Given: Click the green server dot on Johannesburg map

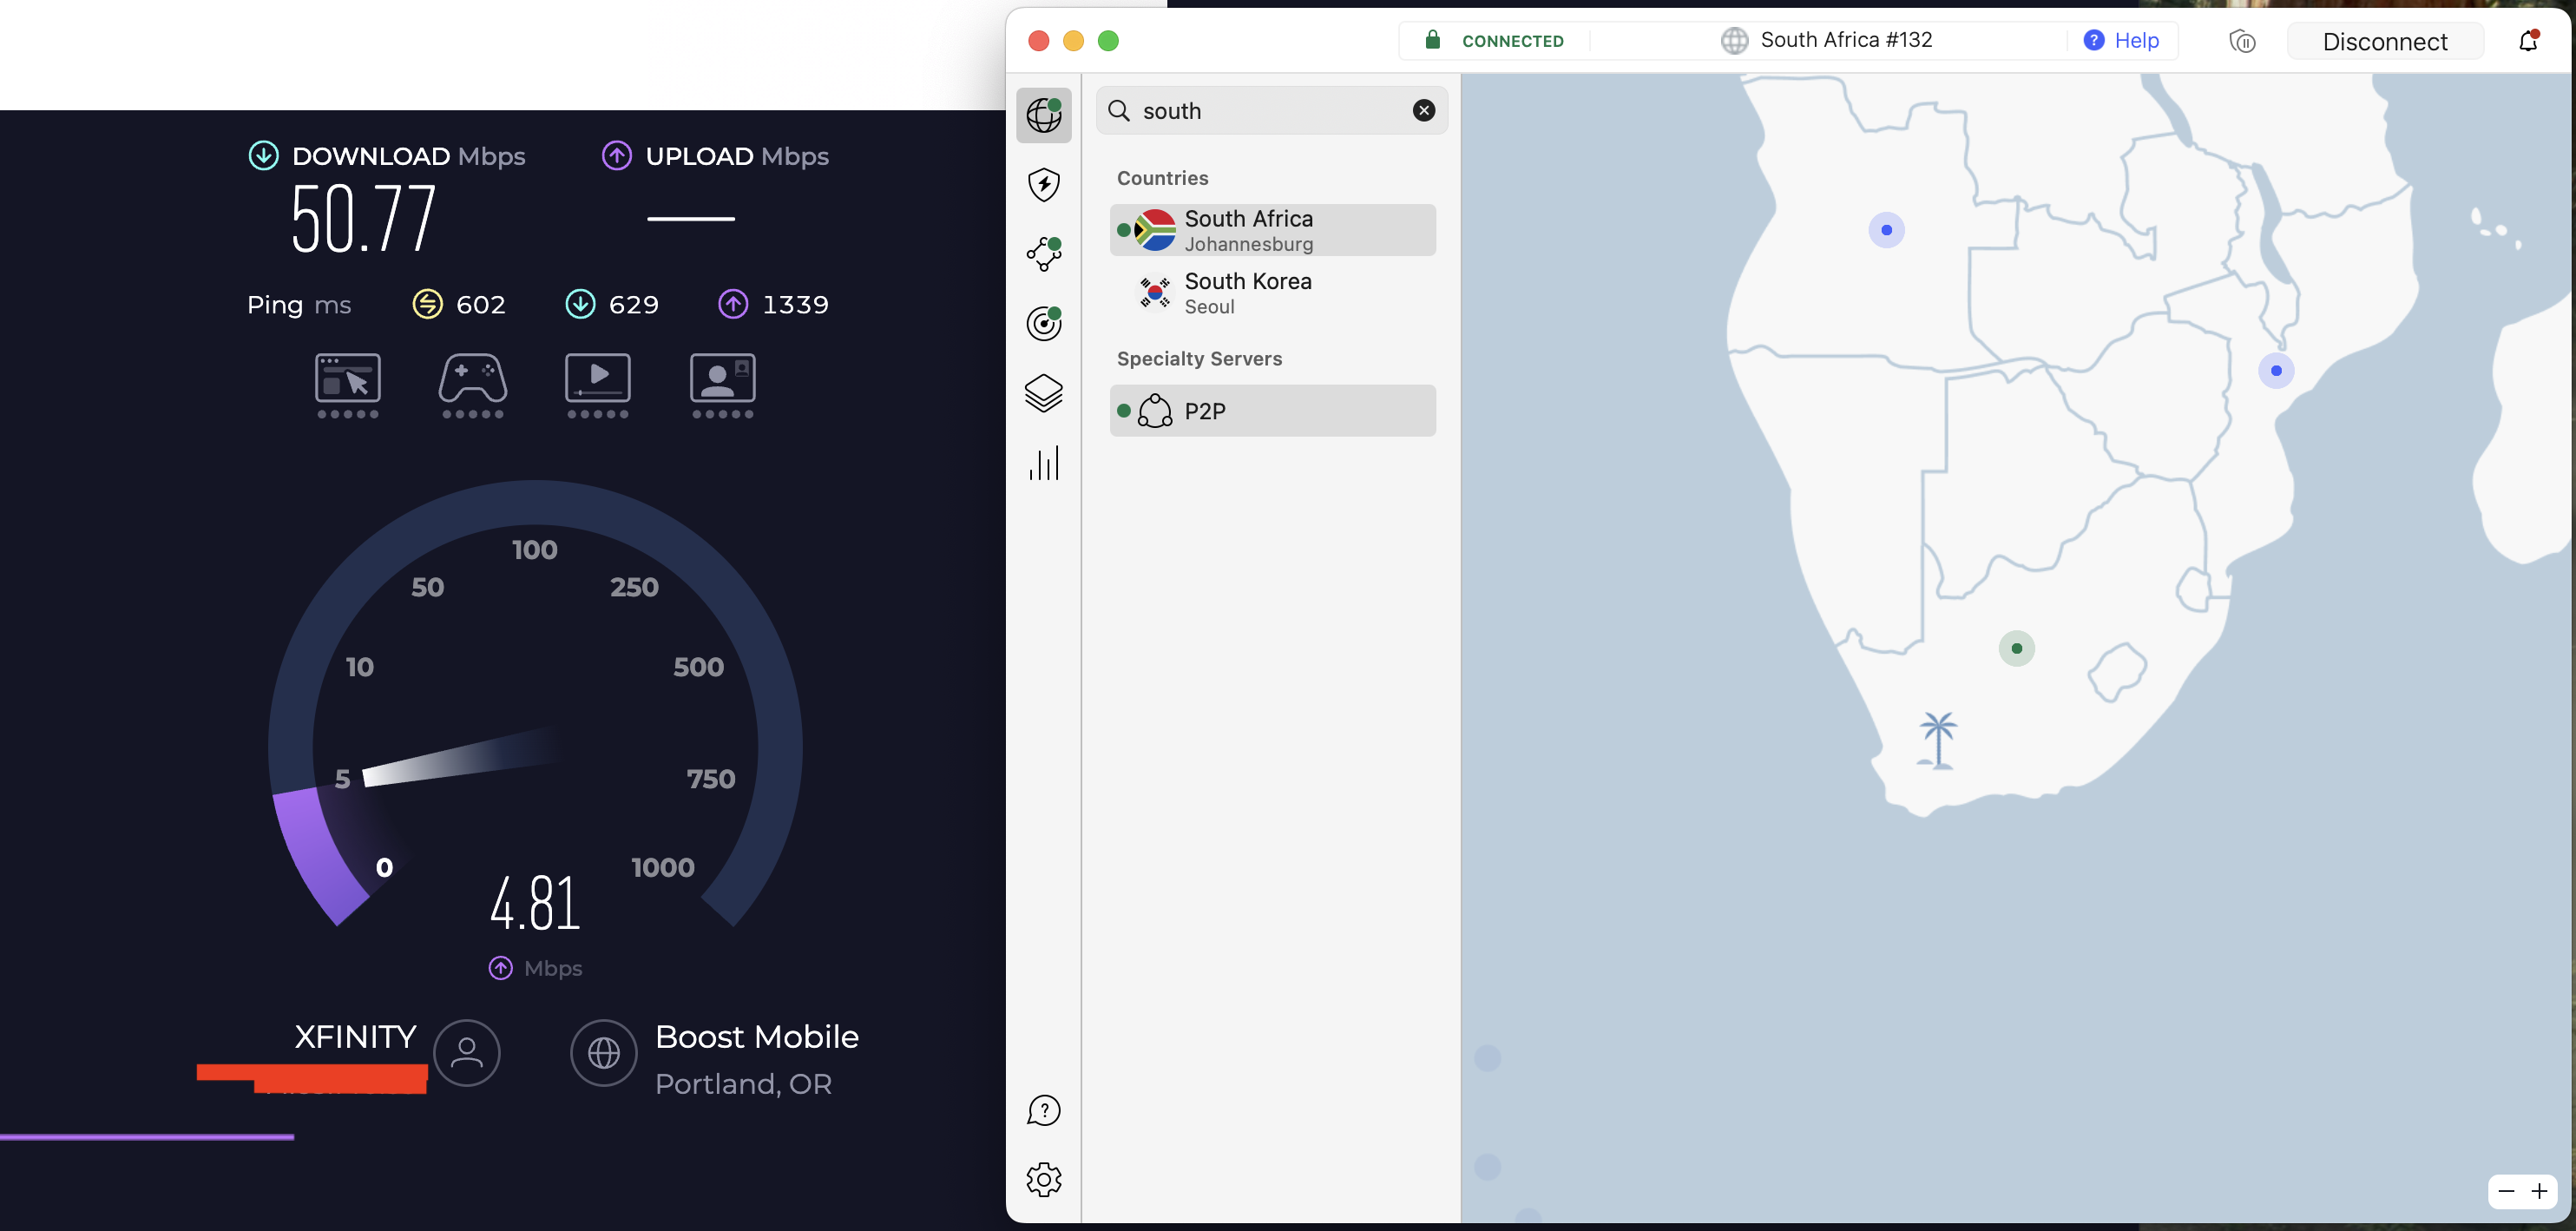Looking at the screenshot, I should tap(2017, 648).
